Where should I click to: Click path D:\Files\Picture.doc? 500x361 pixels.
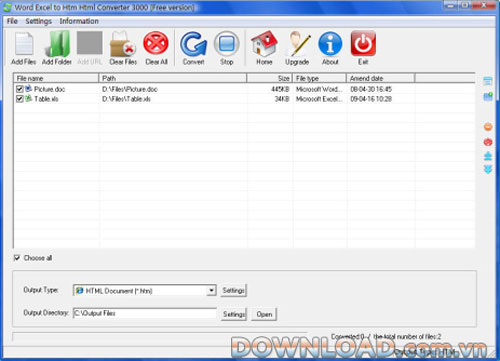pos(130,89)
